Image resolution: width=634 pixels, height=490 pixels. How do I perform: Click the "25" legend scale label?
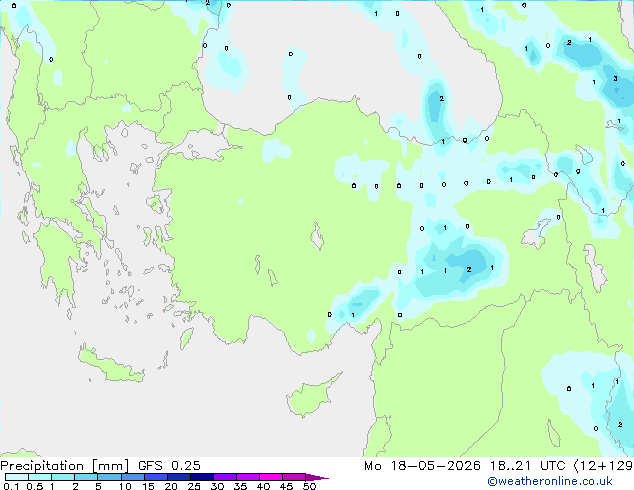194,486
